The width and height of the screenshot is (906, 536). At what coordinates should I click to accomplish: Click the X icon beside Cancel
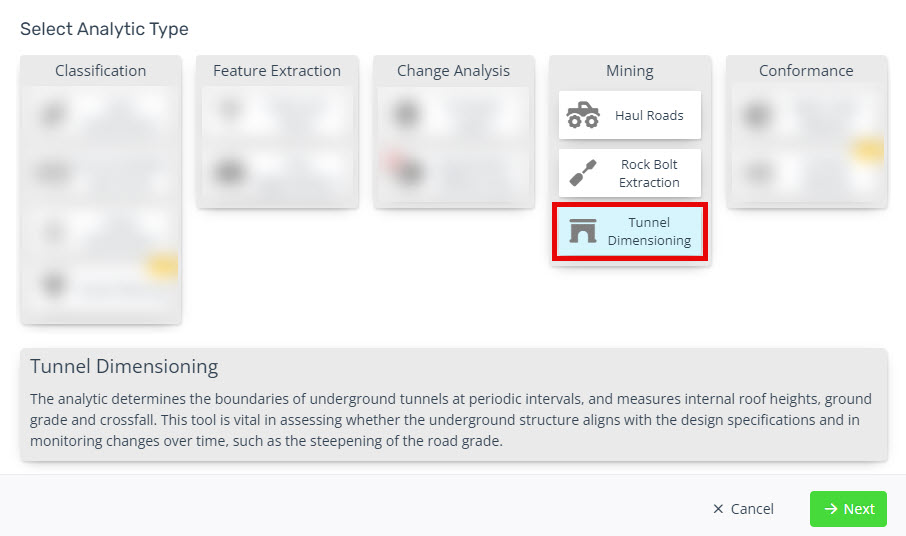pos(718,509)
